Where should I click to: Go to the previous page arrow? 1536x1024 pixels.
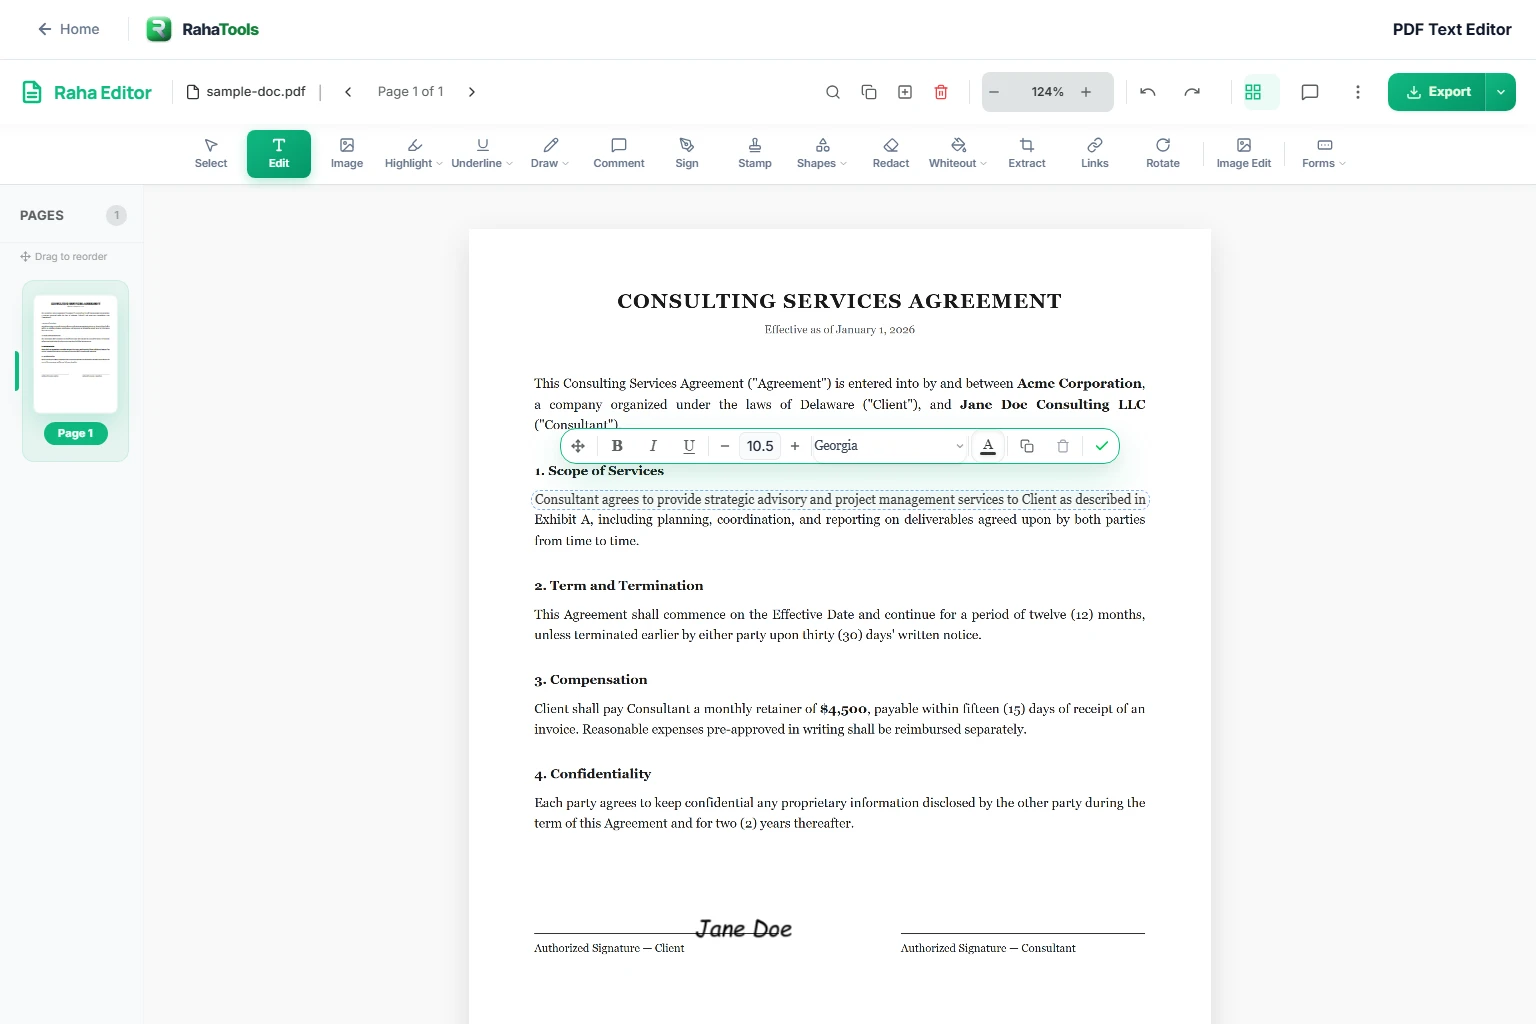pos(348,92)
